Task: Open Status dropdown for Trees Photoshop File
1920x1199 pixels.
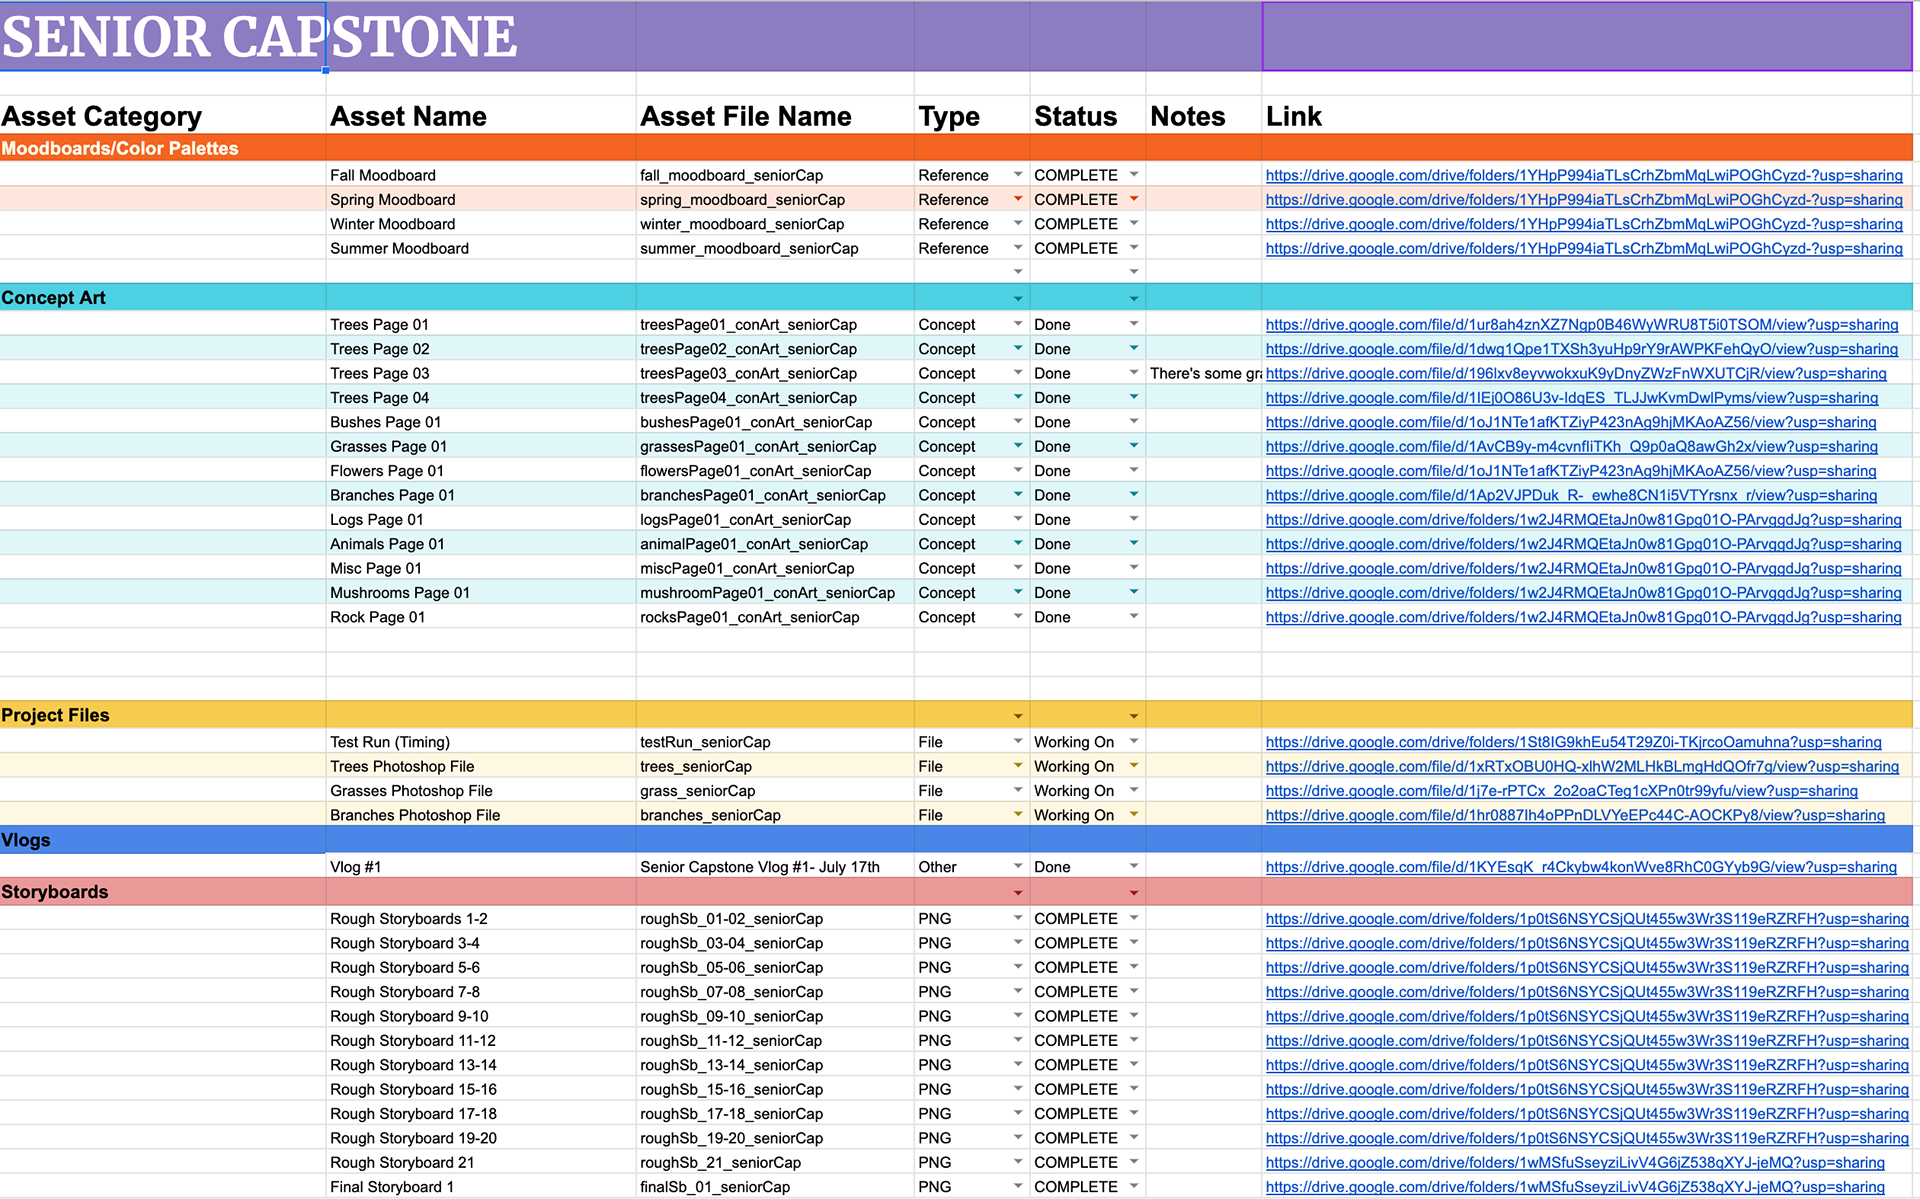Action: coord(1134,766)
